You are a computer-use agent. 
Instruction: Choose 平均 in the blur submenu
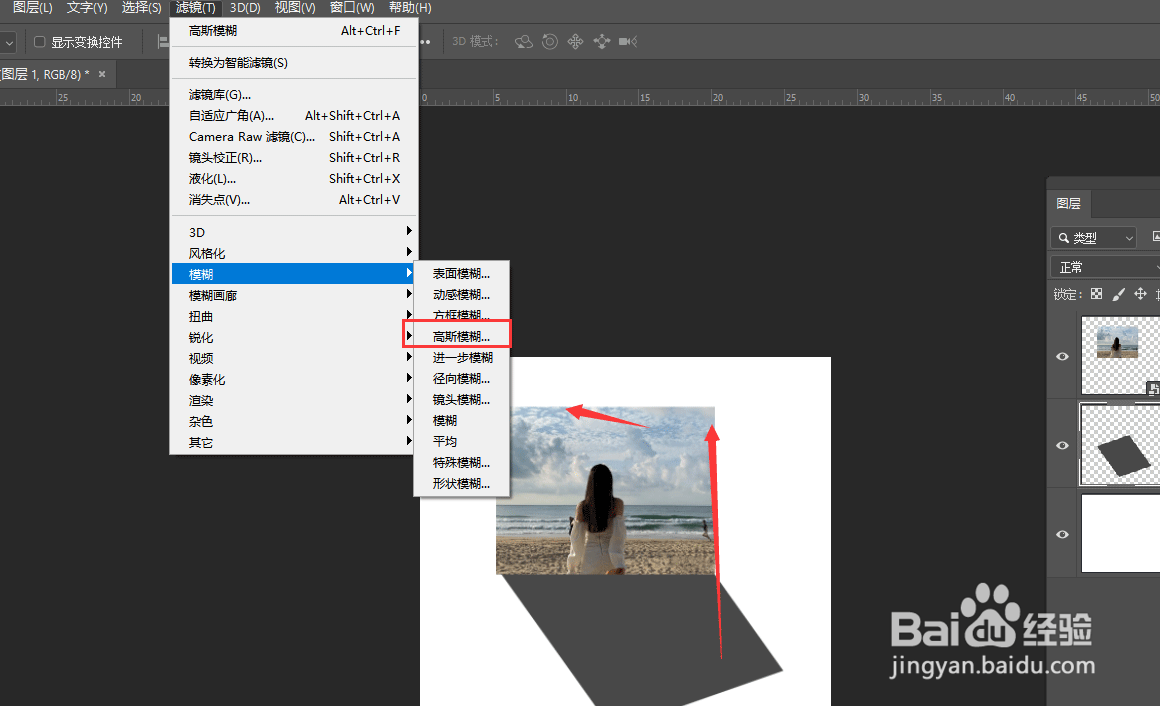(x=461, y=441)
